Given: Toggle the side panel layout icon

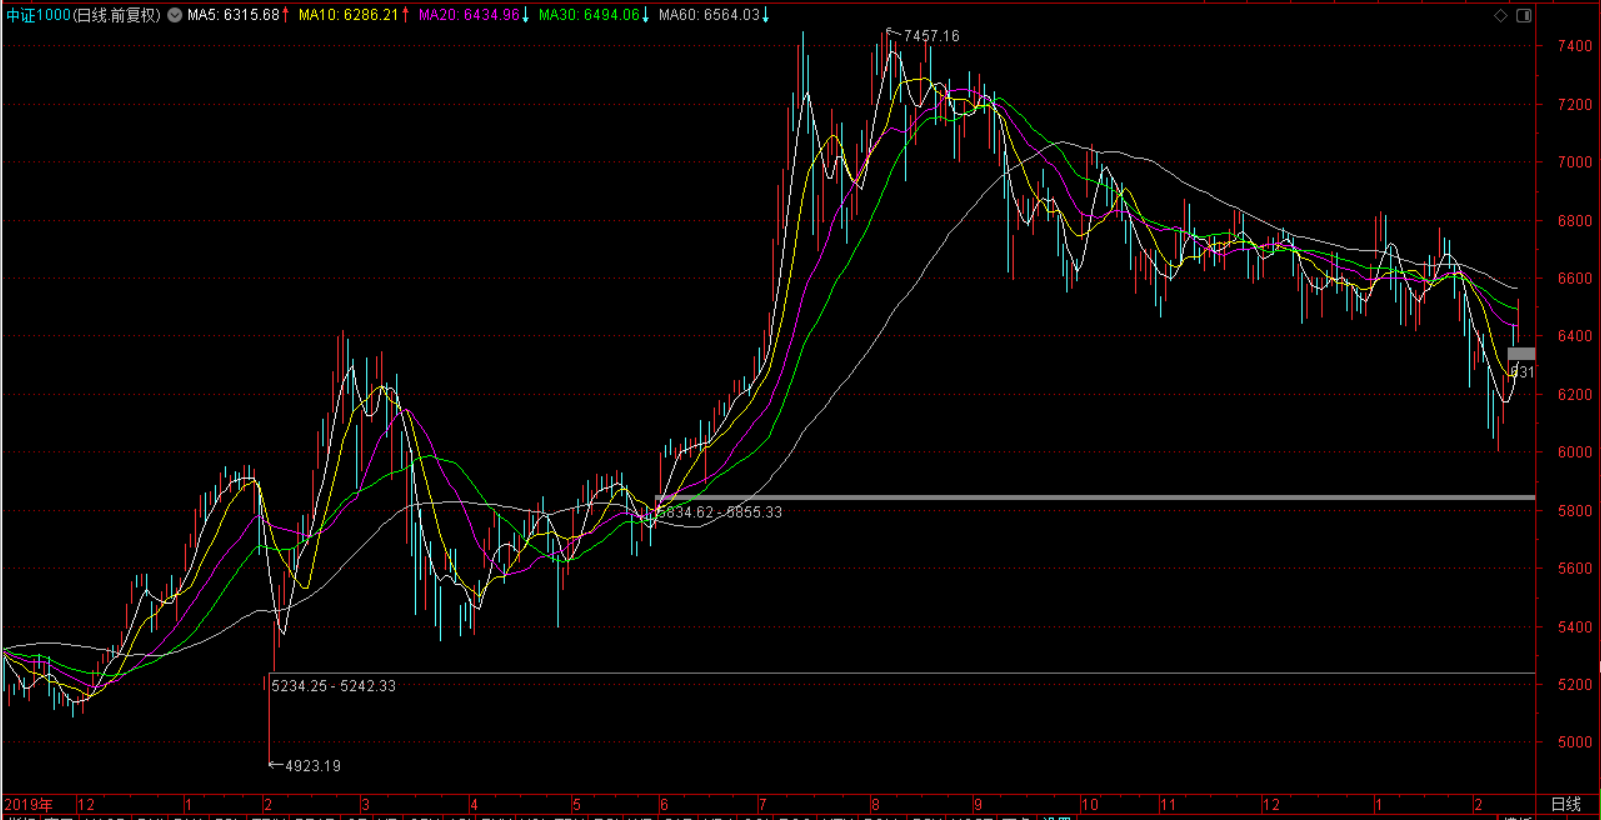Looking at the screenshot, I should [1524, 15].
